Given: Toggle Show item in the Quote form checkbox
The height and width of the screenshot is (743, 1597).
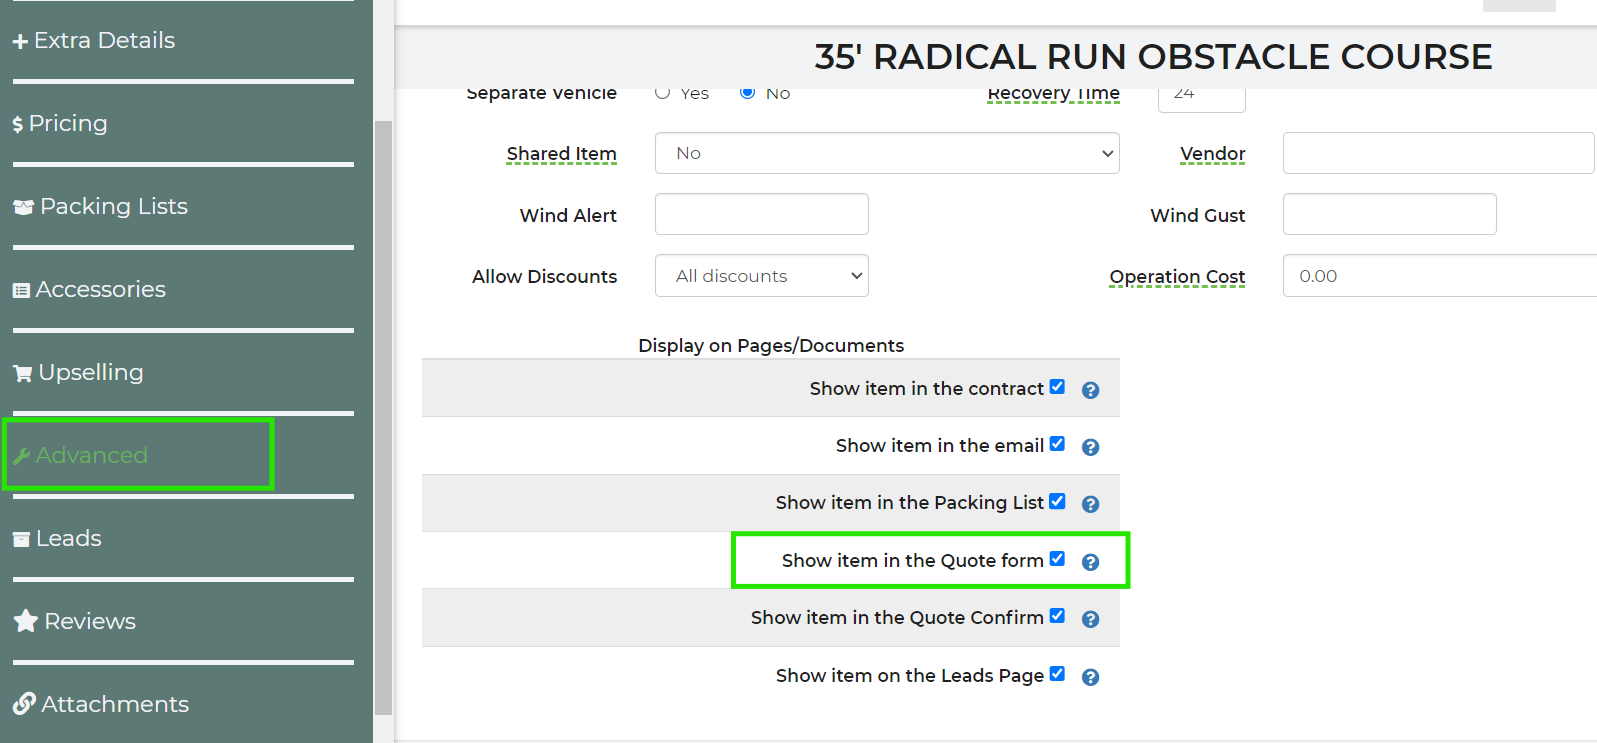Looking at the screenshot, I should coord(1057,559).
